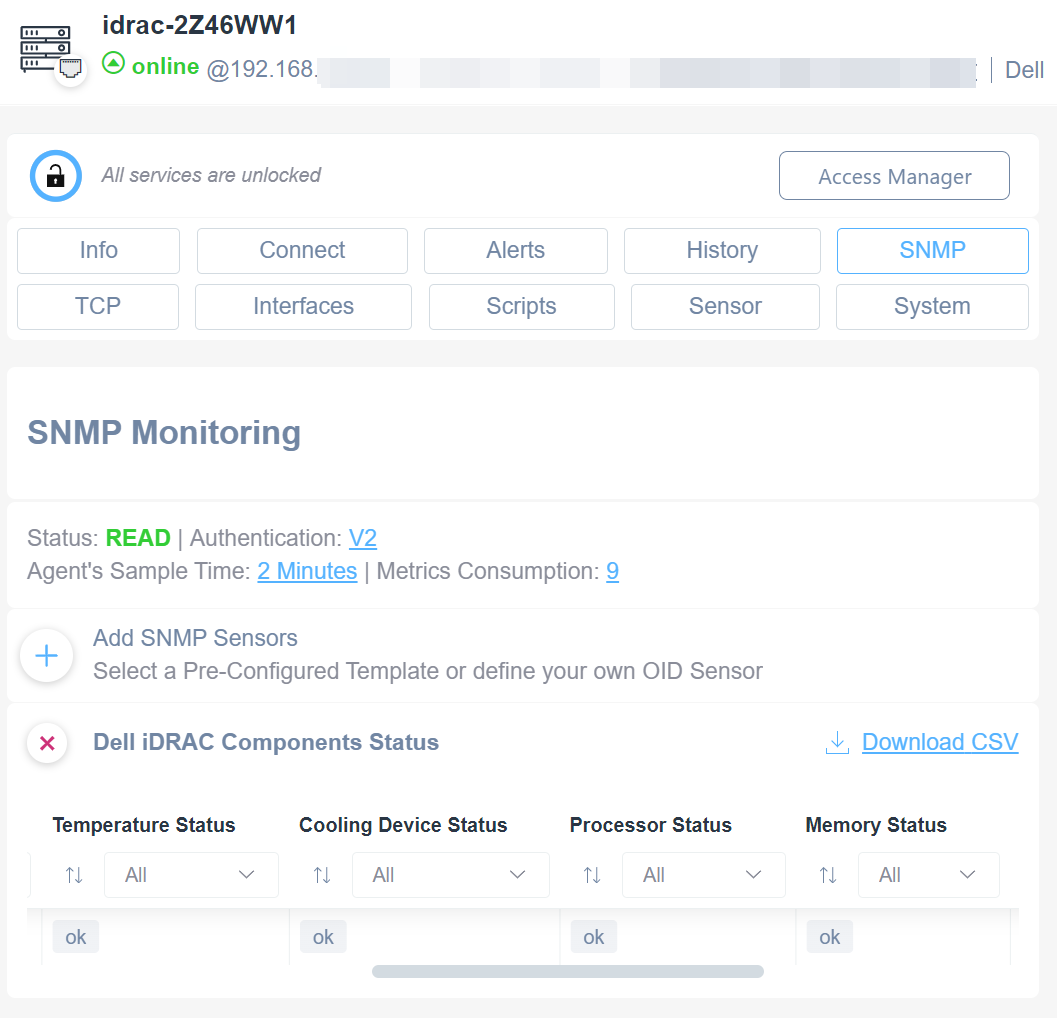Screen dimensions: 1057x1018
Task: Switch to the Info tab
Action: click(98, 251)
